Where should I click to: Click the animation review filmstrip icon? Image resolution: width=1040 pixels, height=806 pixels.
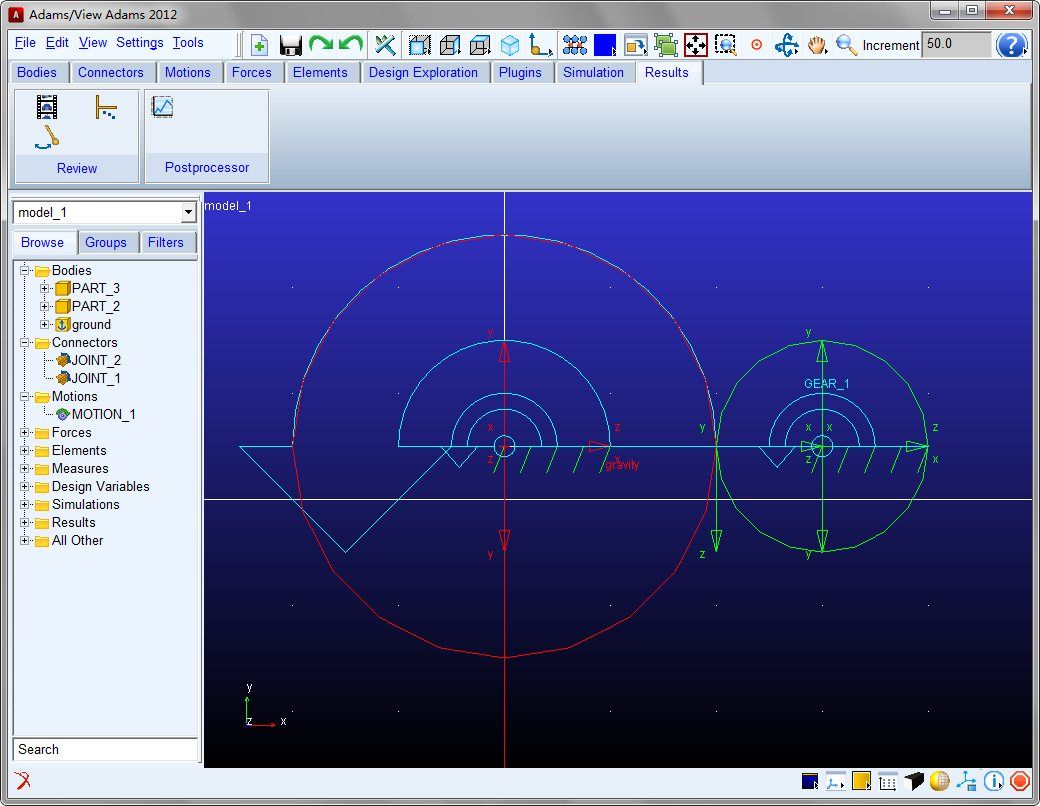click(x=47, y=106)
